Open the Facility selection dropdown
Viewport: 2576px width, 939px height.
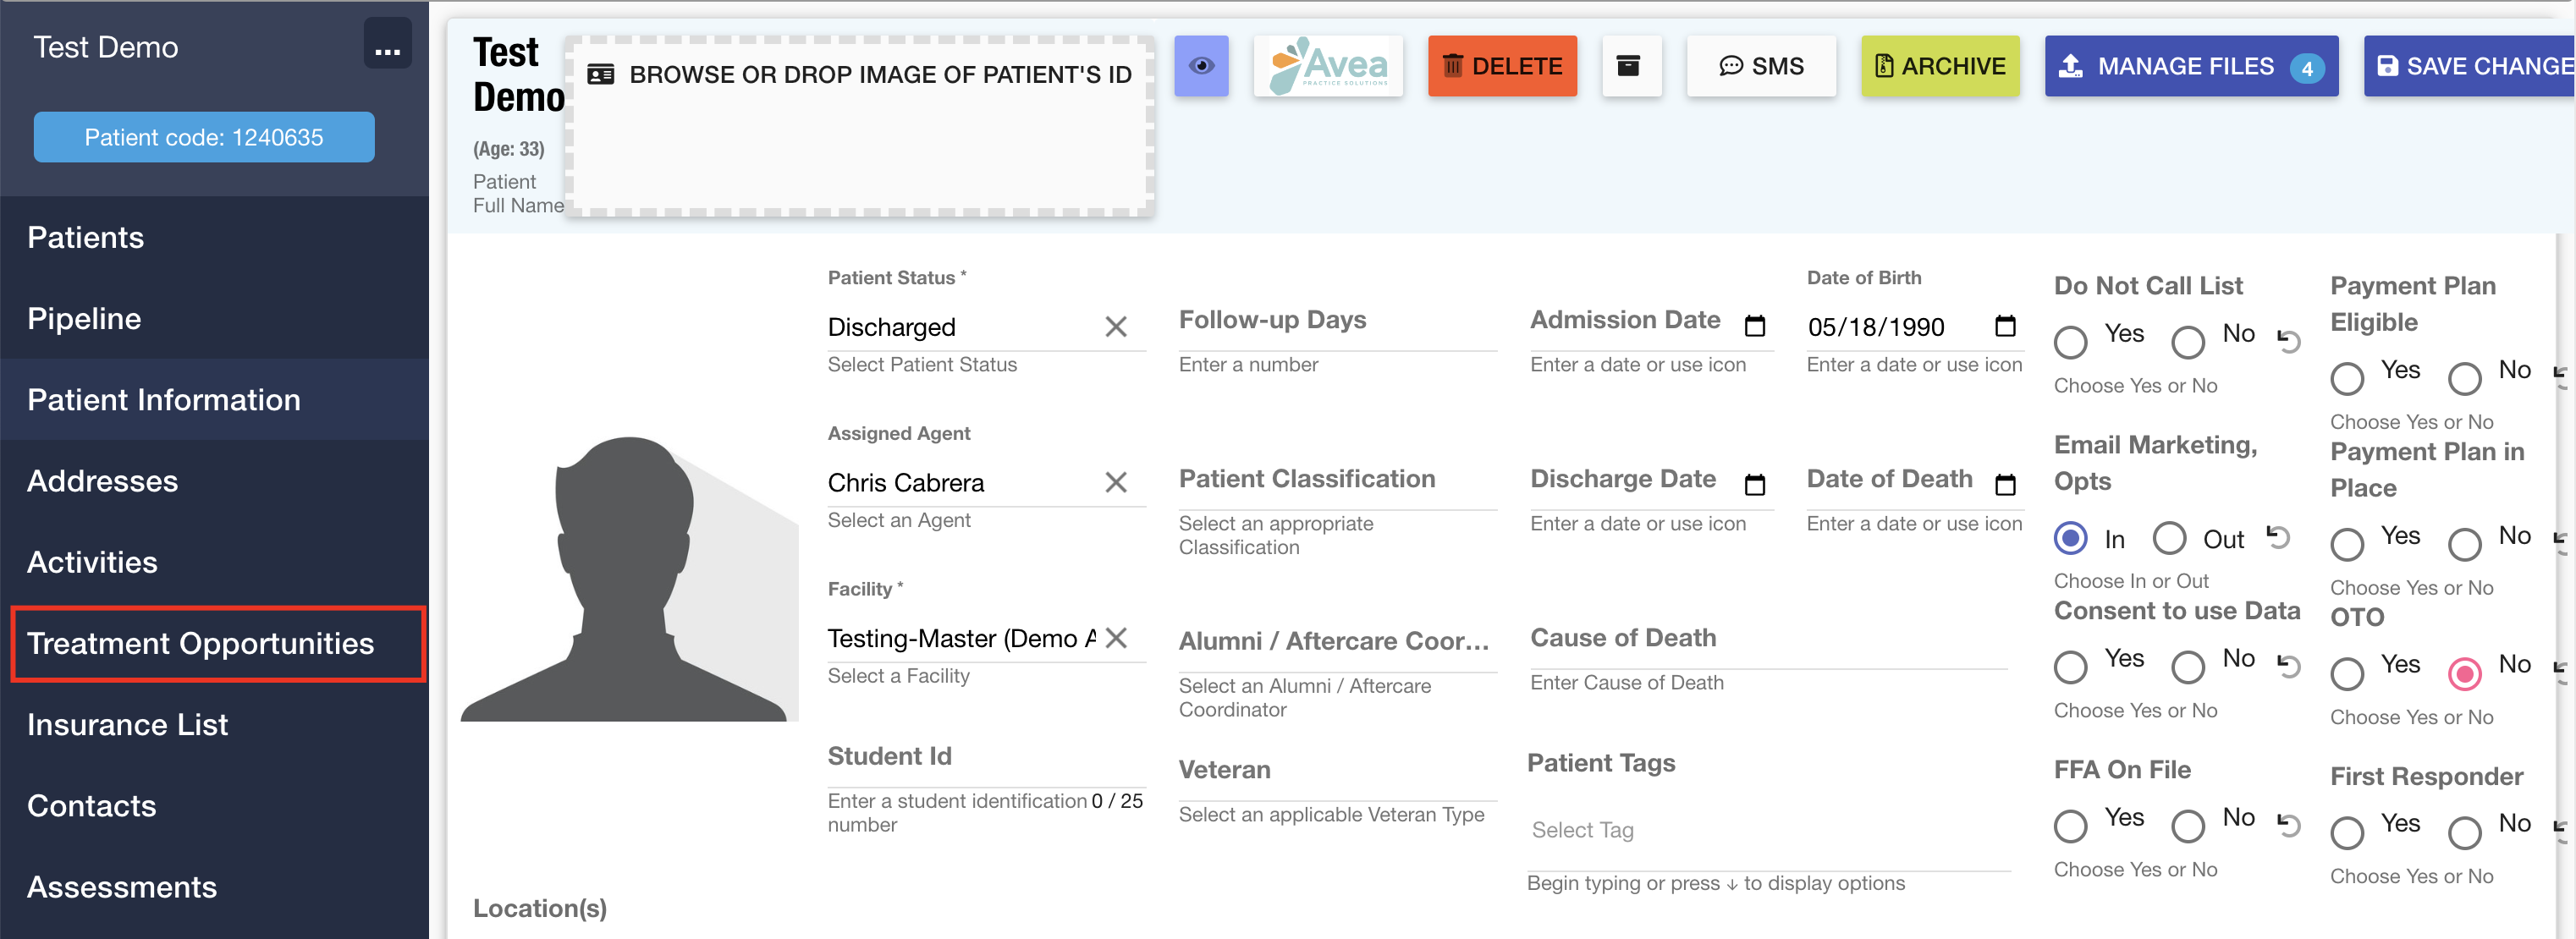tap(950, 638)
